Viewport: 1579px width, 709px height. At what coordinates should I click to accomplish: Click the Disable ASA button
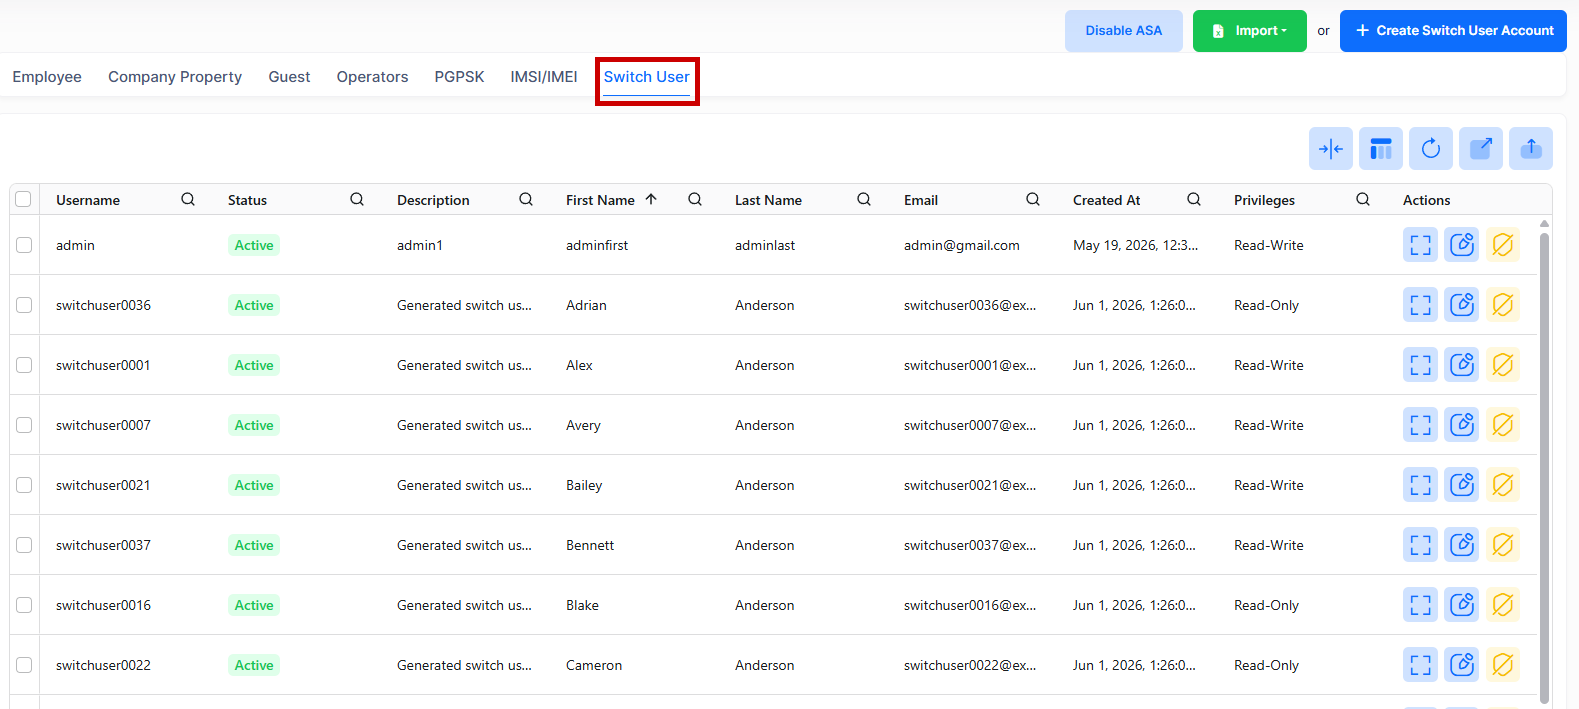1124,31
